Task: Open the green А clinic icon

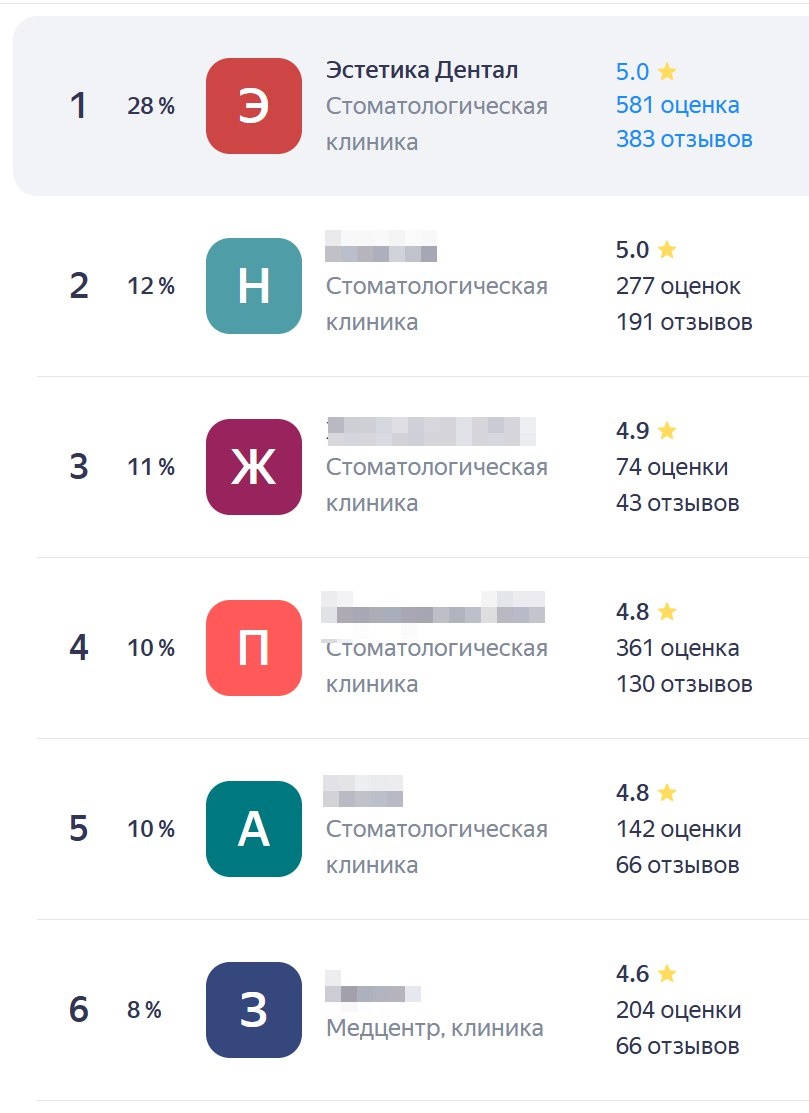Action: [x=253, y=829]
